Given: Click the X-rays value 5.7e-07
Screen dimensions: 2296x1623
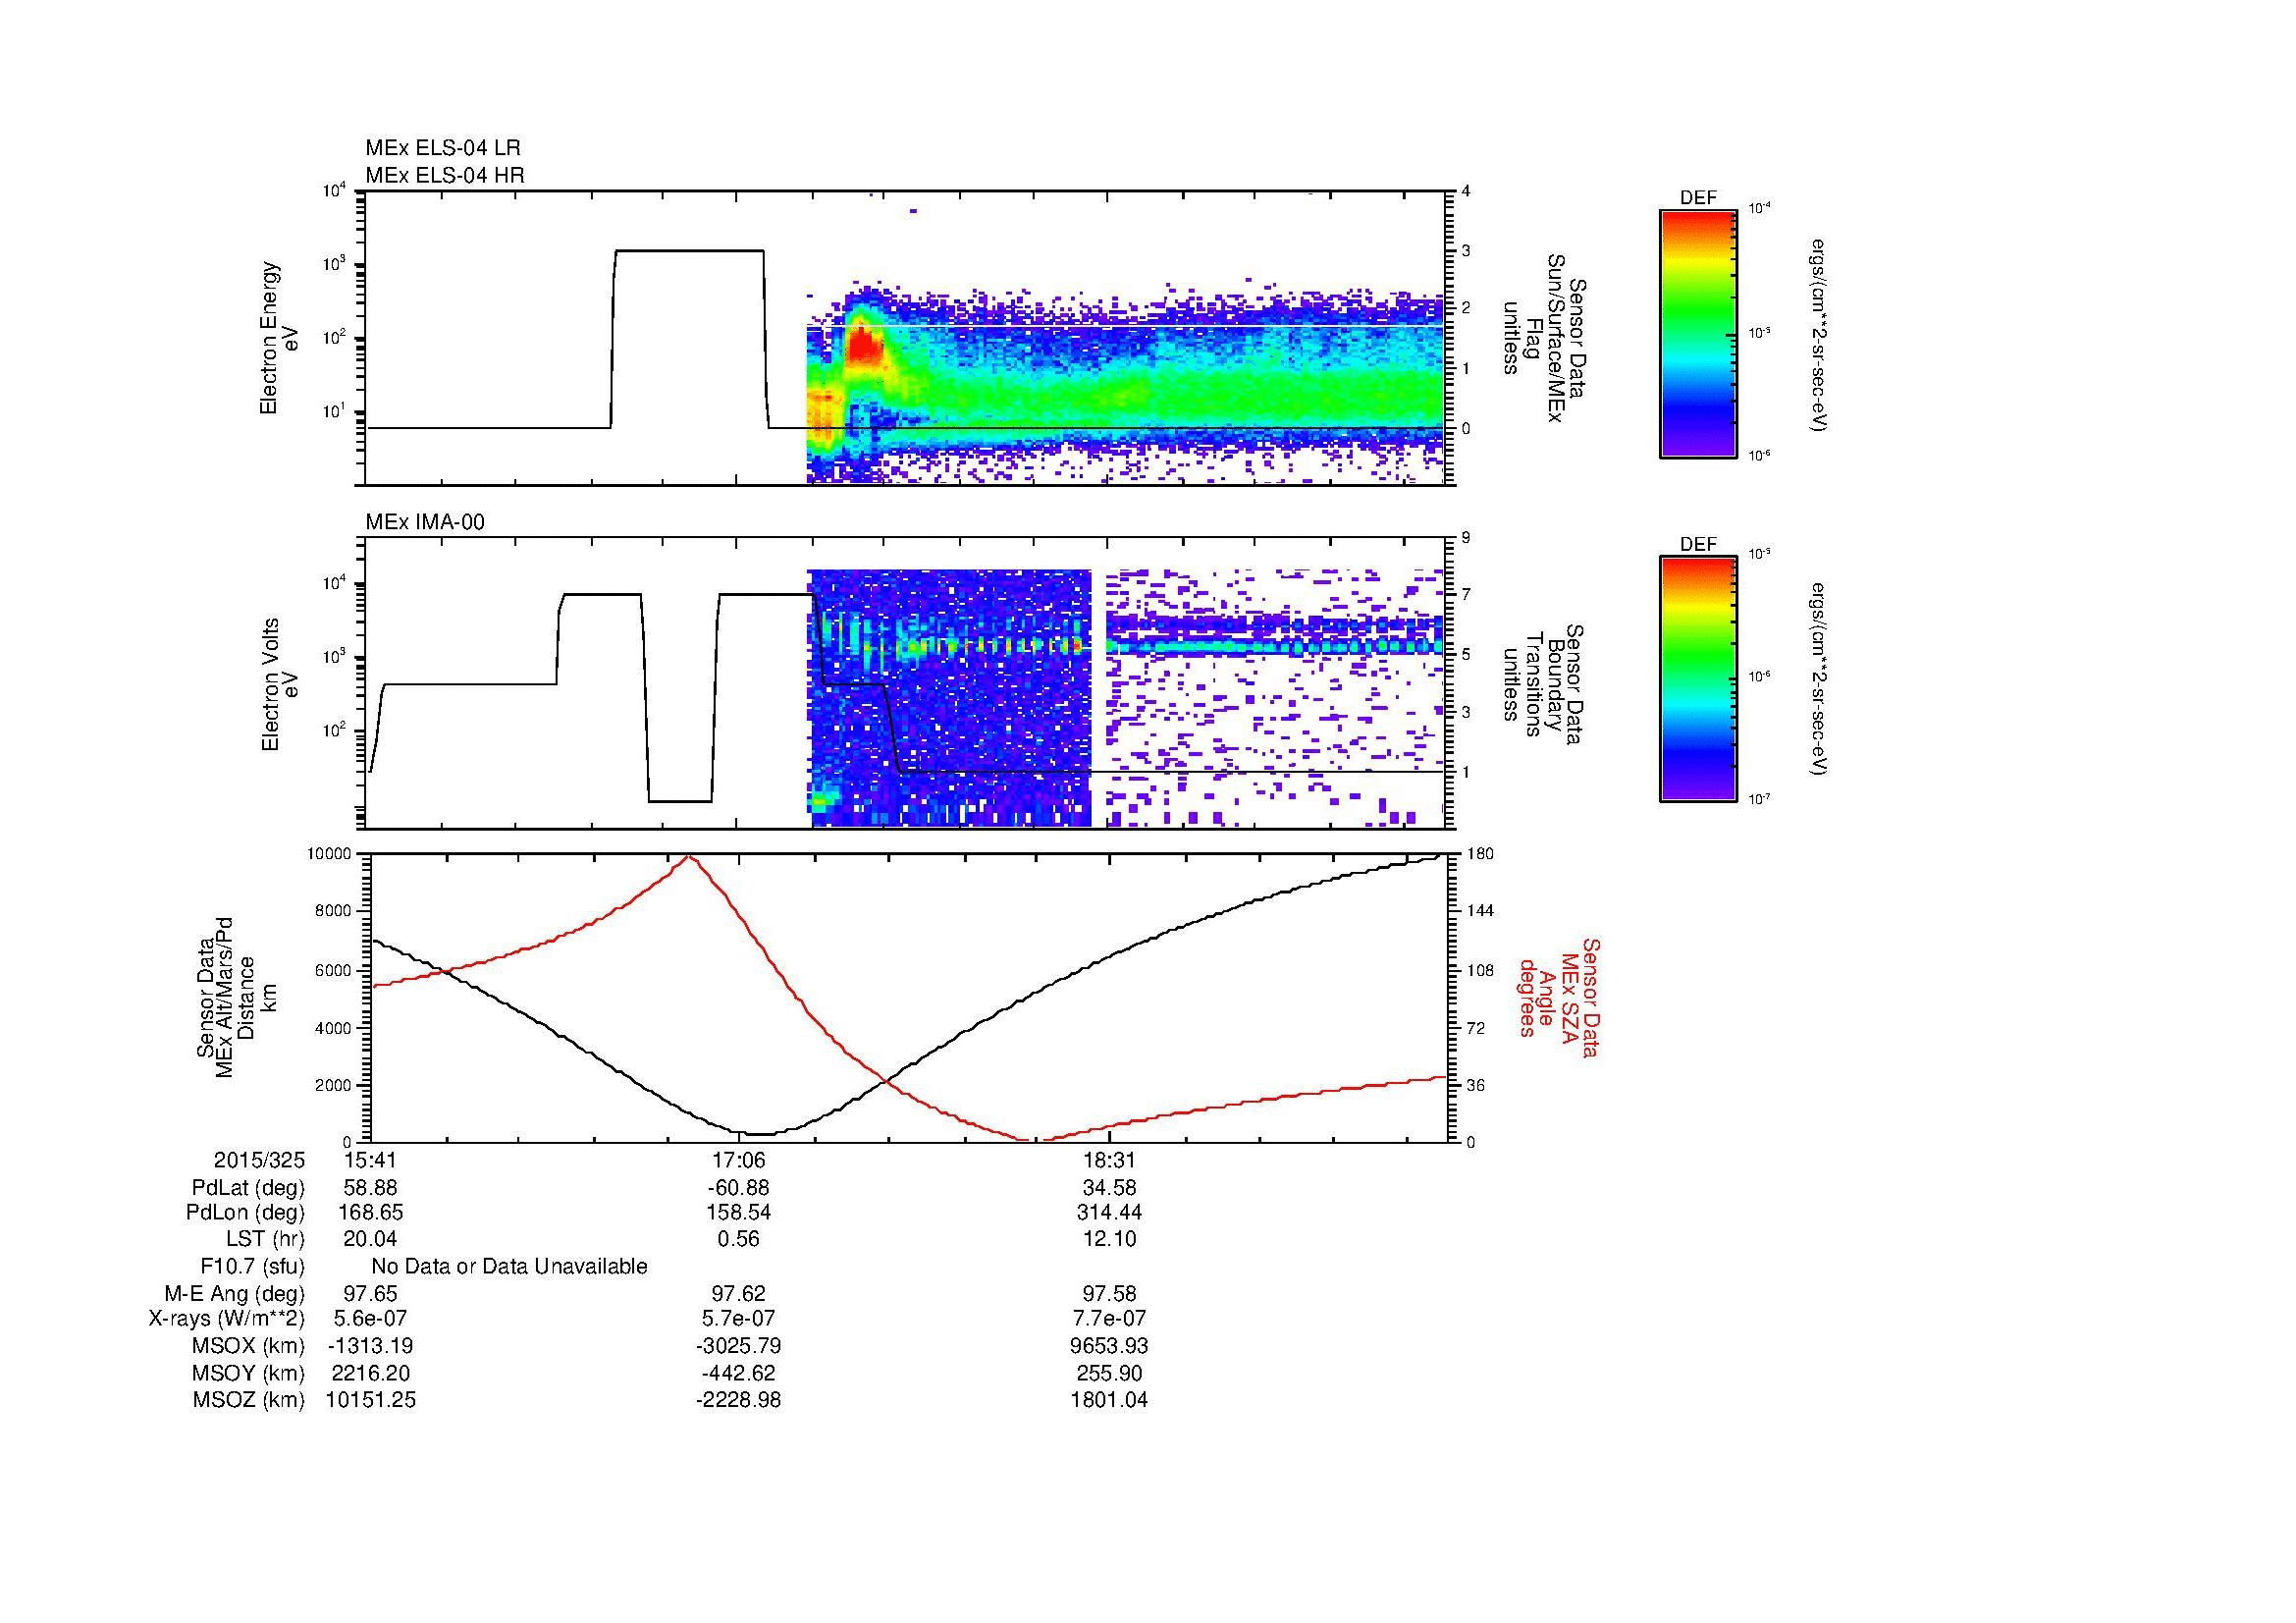Looking at the screenshot, I should click(x=738, y=1320).
